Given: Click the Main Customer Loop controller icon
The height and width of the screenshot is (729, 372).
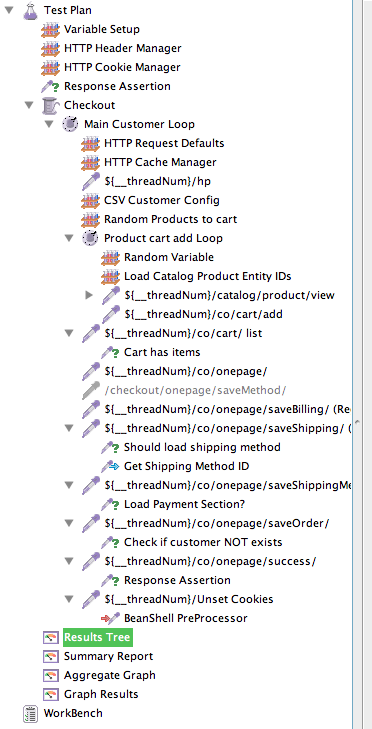Looking at the screenshot, I should pyautogui.click(x=70, y=124).
